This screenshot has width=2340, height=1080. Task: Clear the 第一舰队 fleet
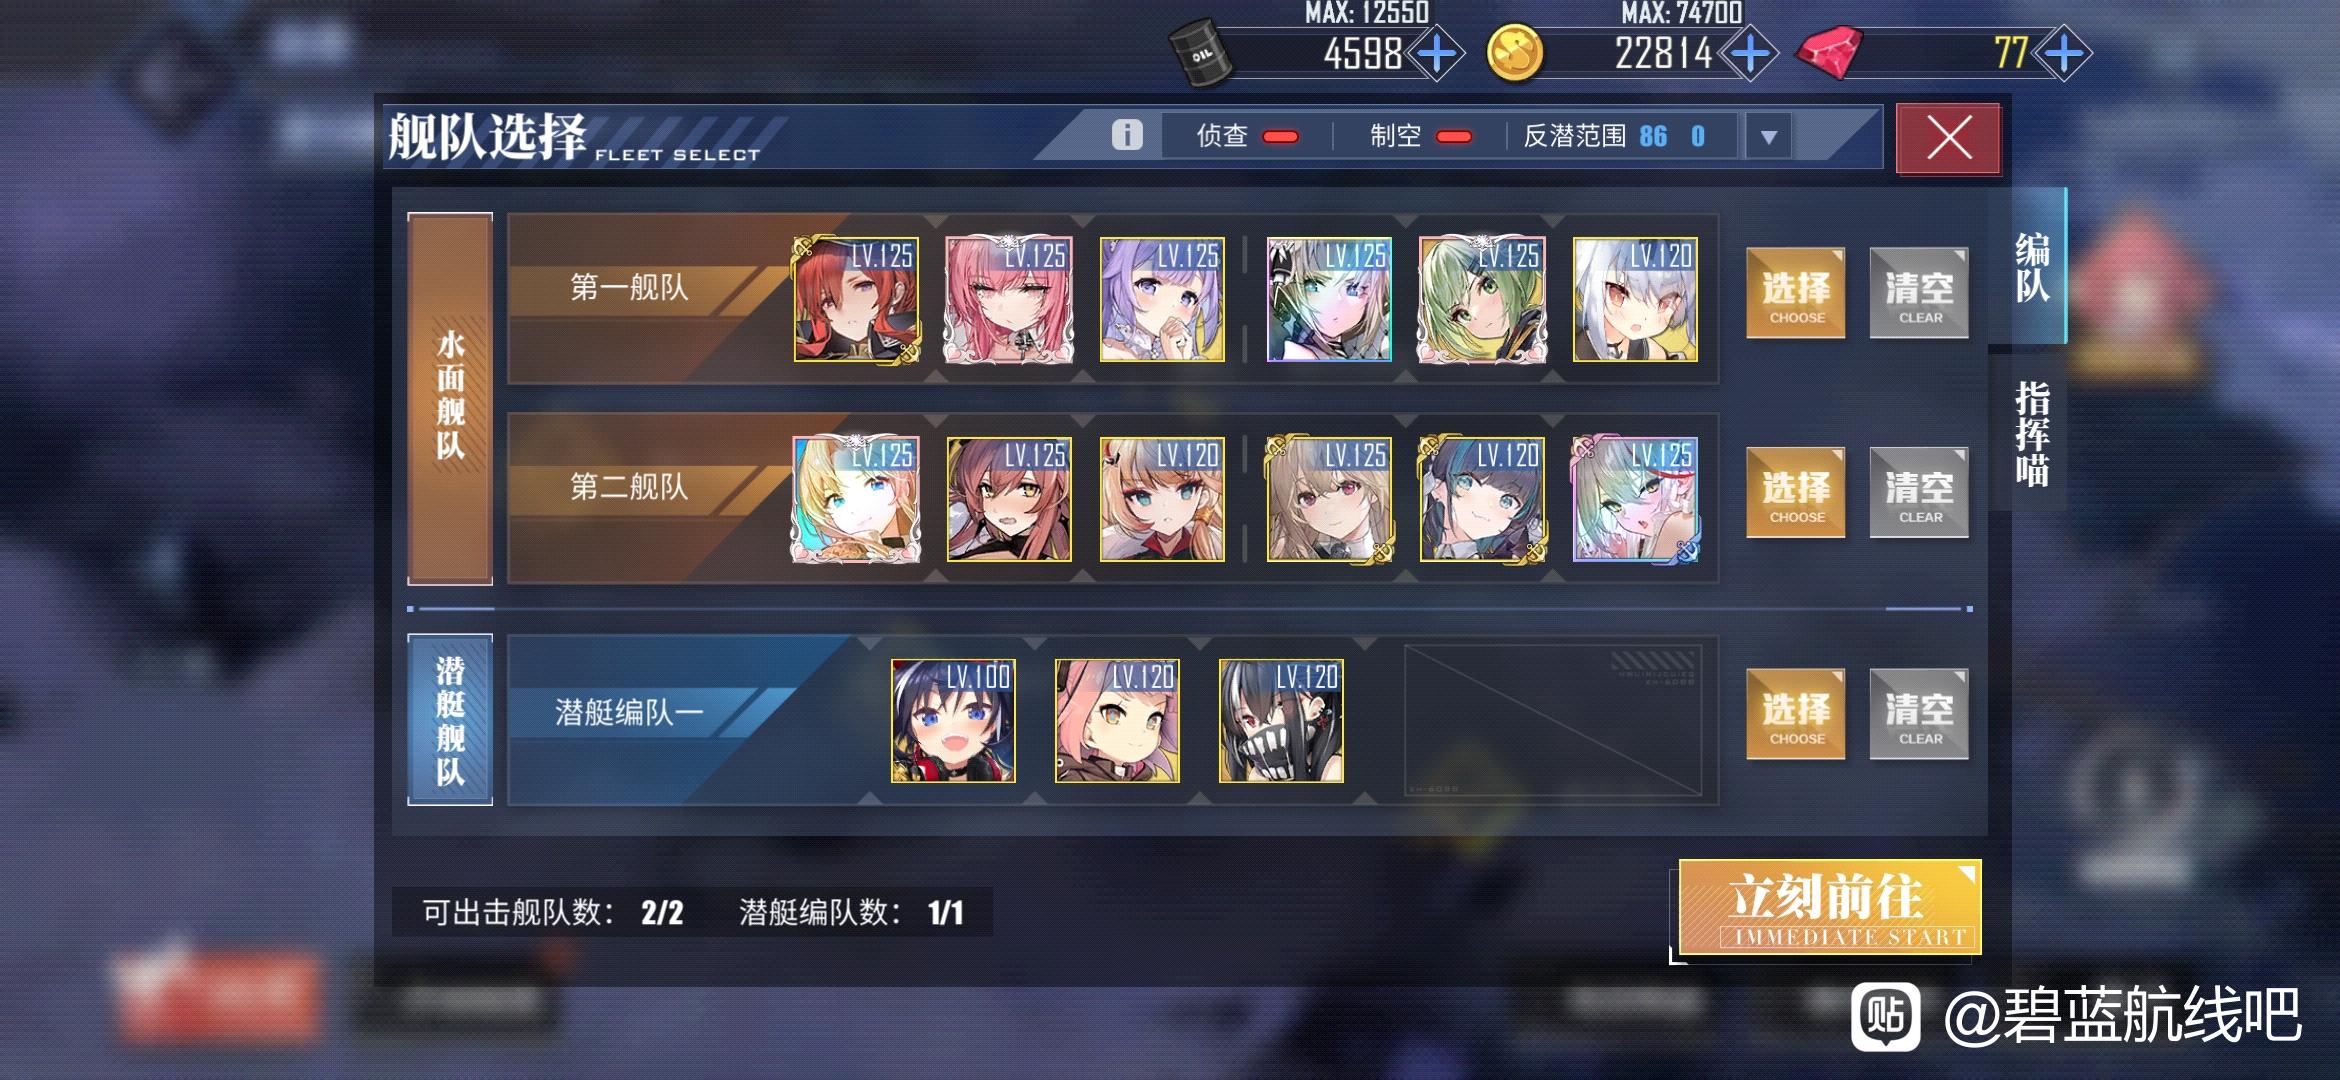1919,293
